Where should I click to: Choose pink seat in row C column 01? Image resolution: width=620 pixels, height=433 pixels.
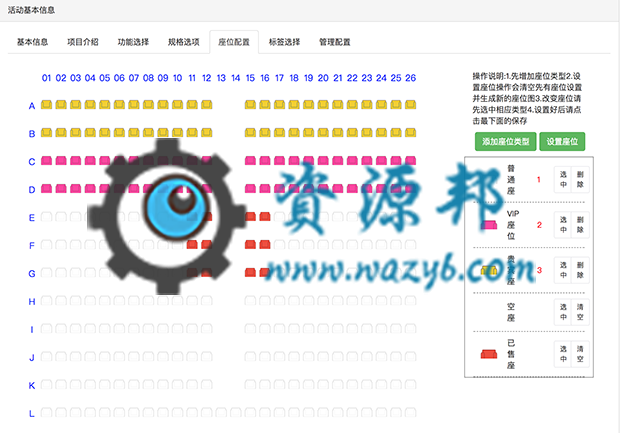pyautogui.click(x=47, y=161)
